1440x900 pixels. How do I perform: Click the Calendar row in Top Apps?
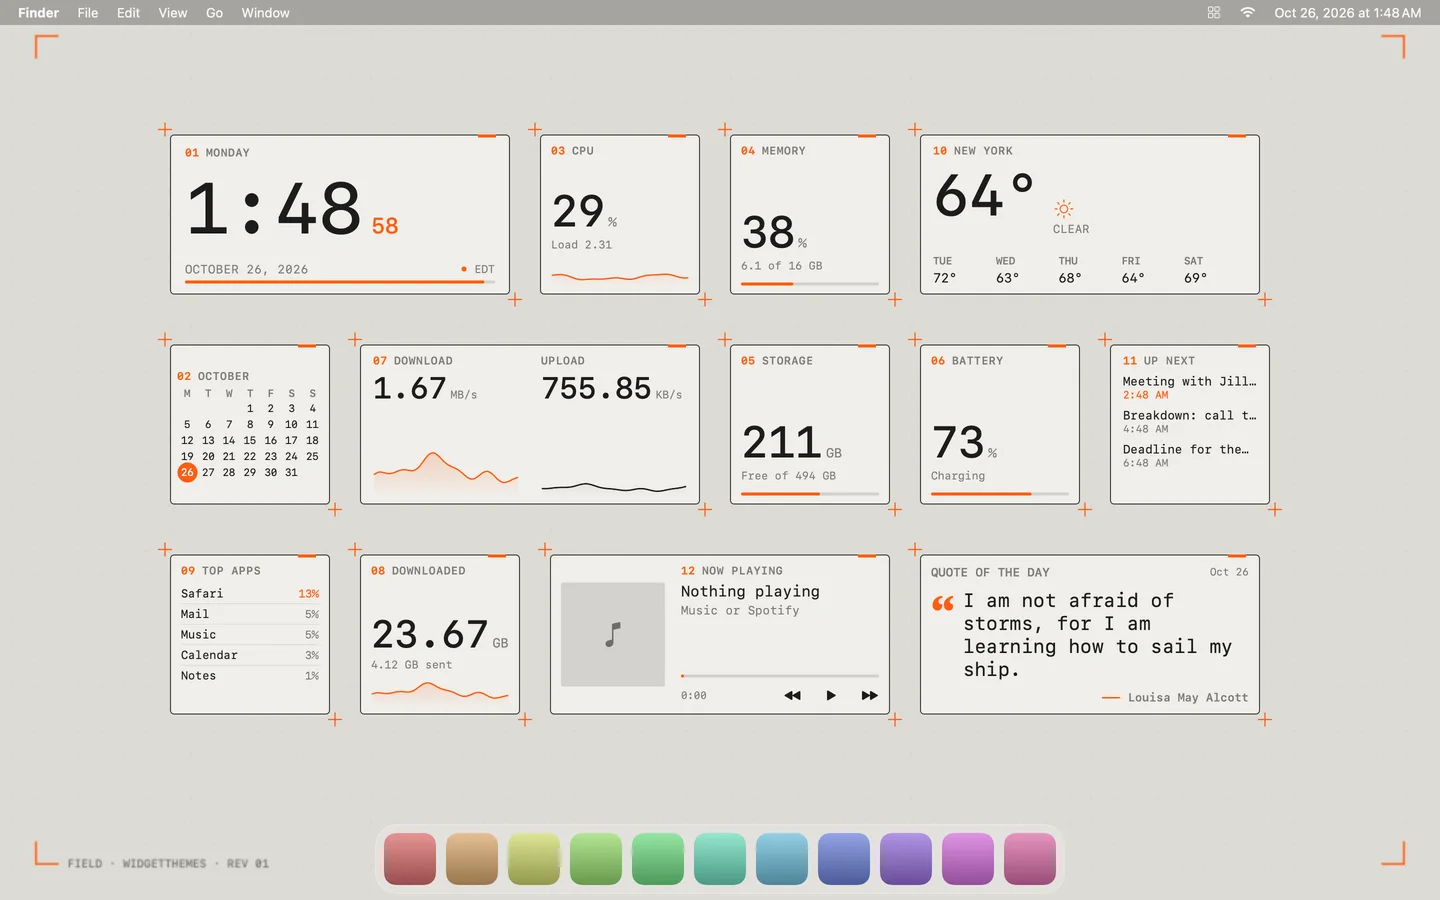[x=250, y=655]
